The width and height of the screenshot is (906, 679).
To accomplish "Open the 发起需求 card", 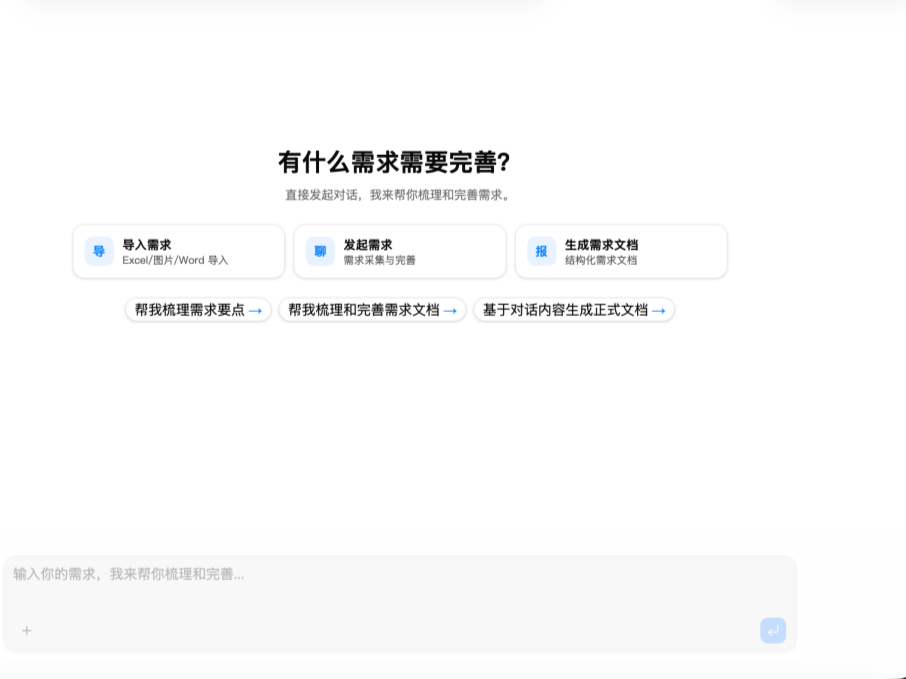I will pos(400,251).
